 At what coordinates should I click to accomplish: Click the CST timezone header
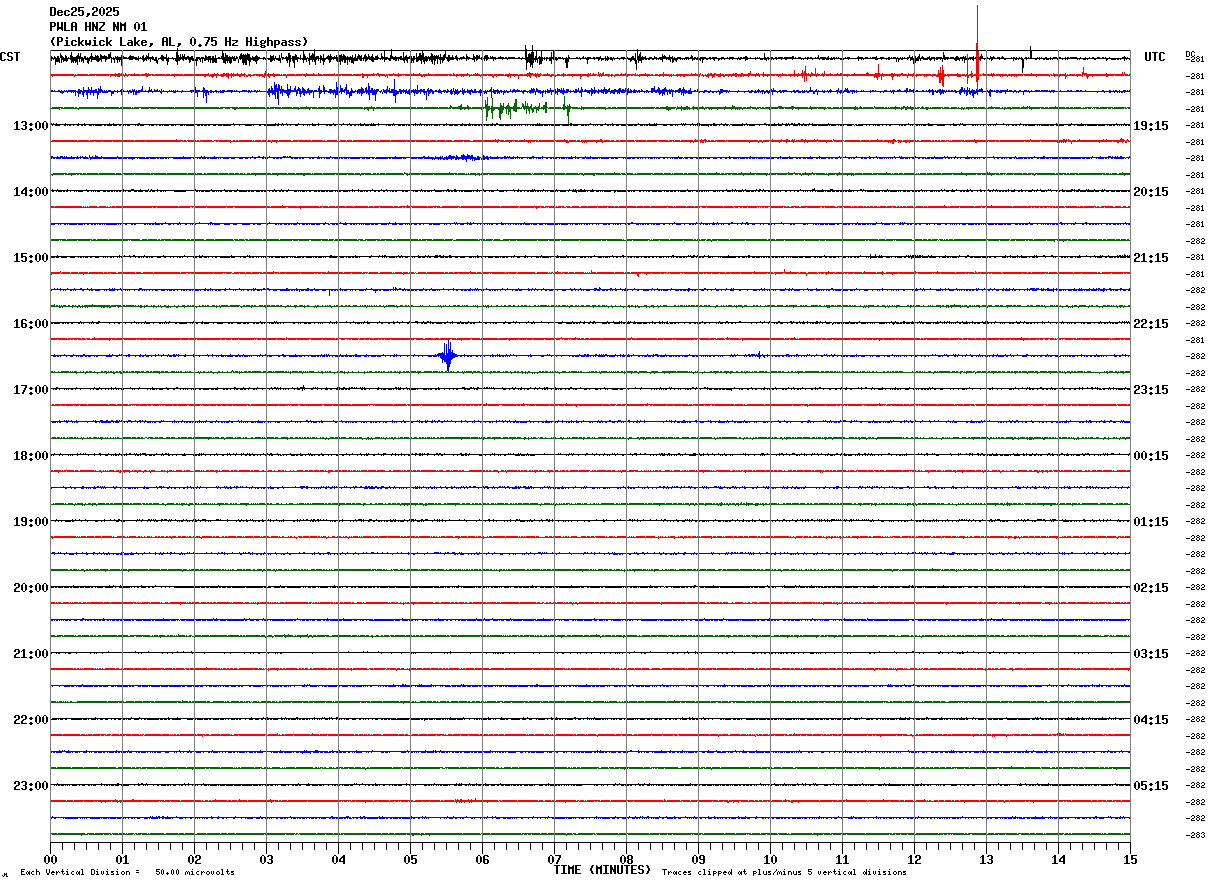point(10,57)
